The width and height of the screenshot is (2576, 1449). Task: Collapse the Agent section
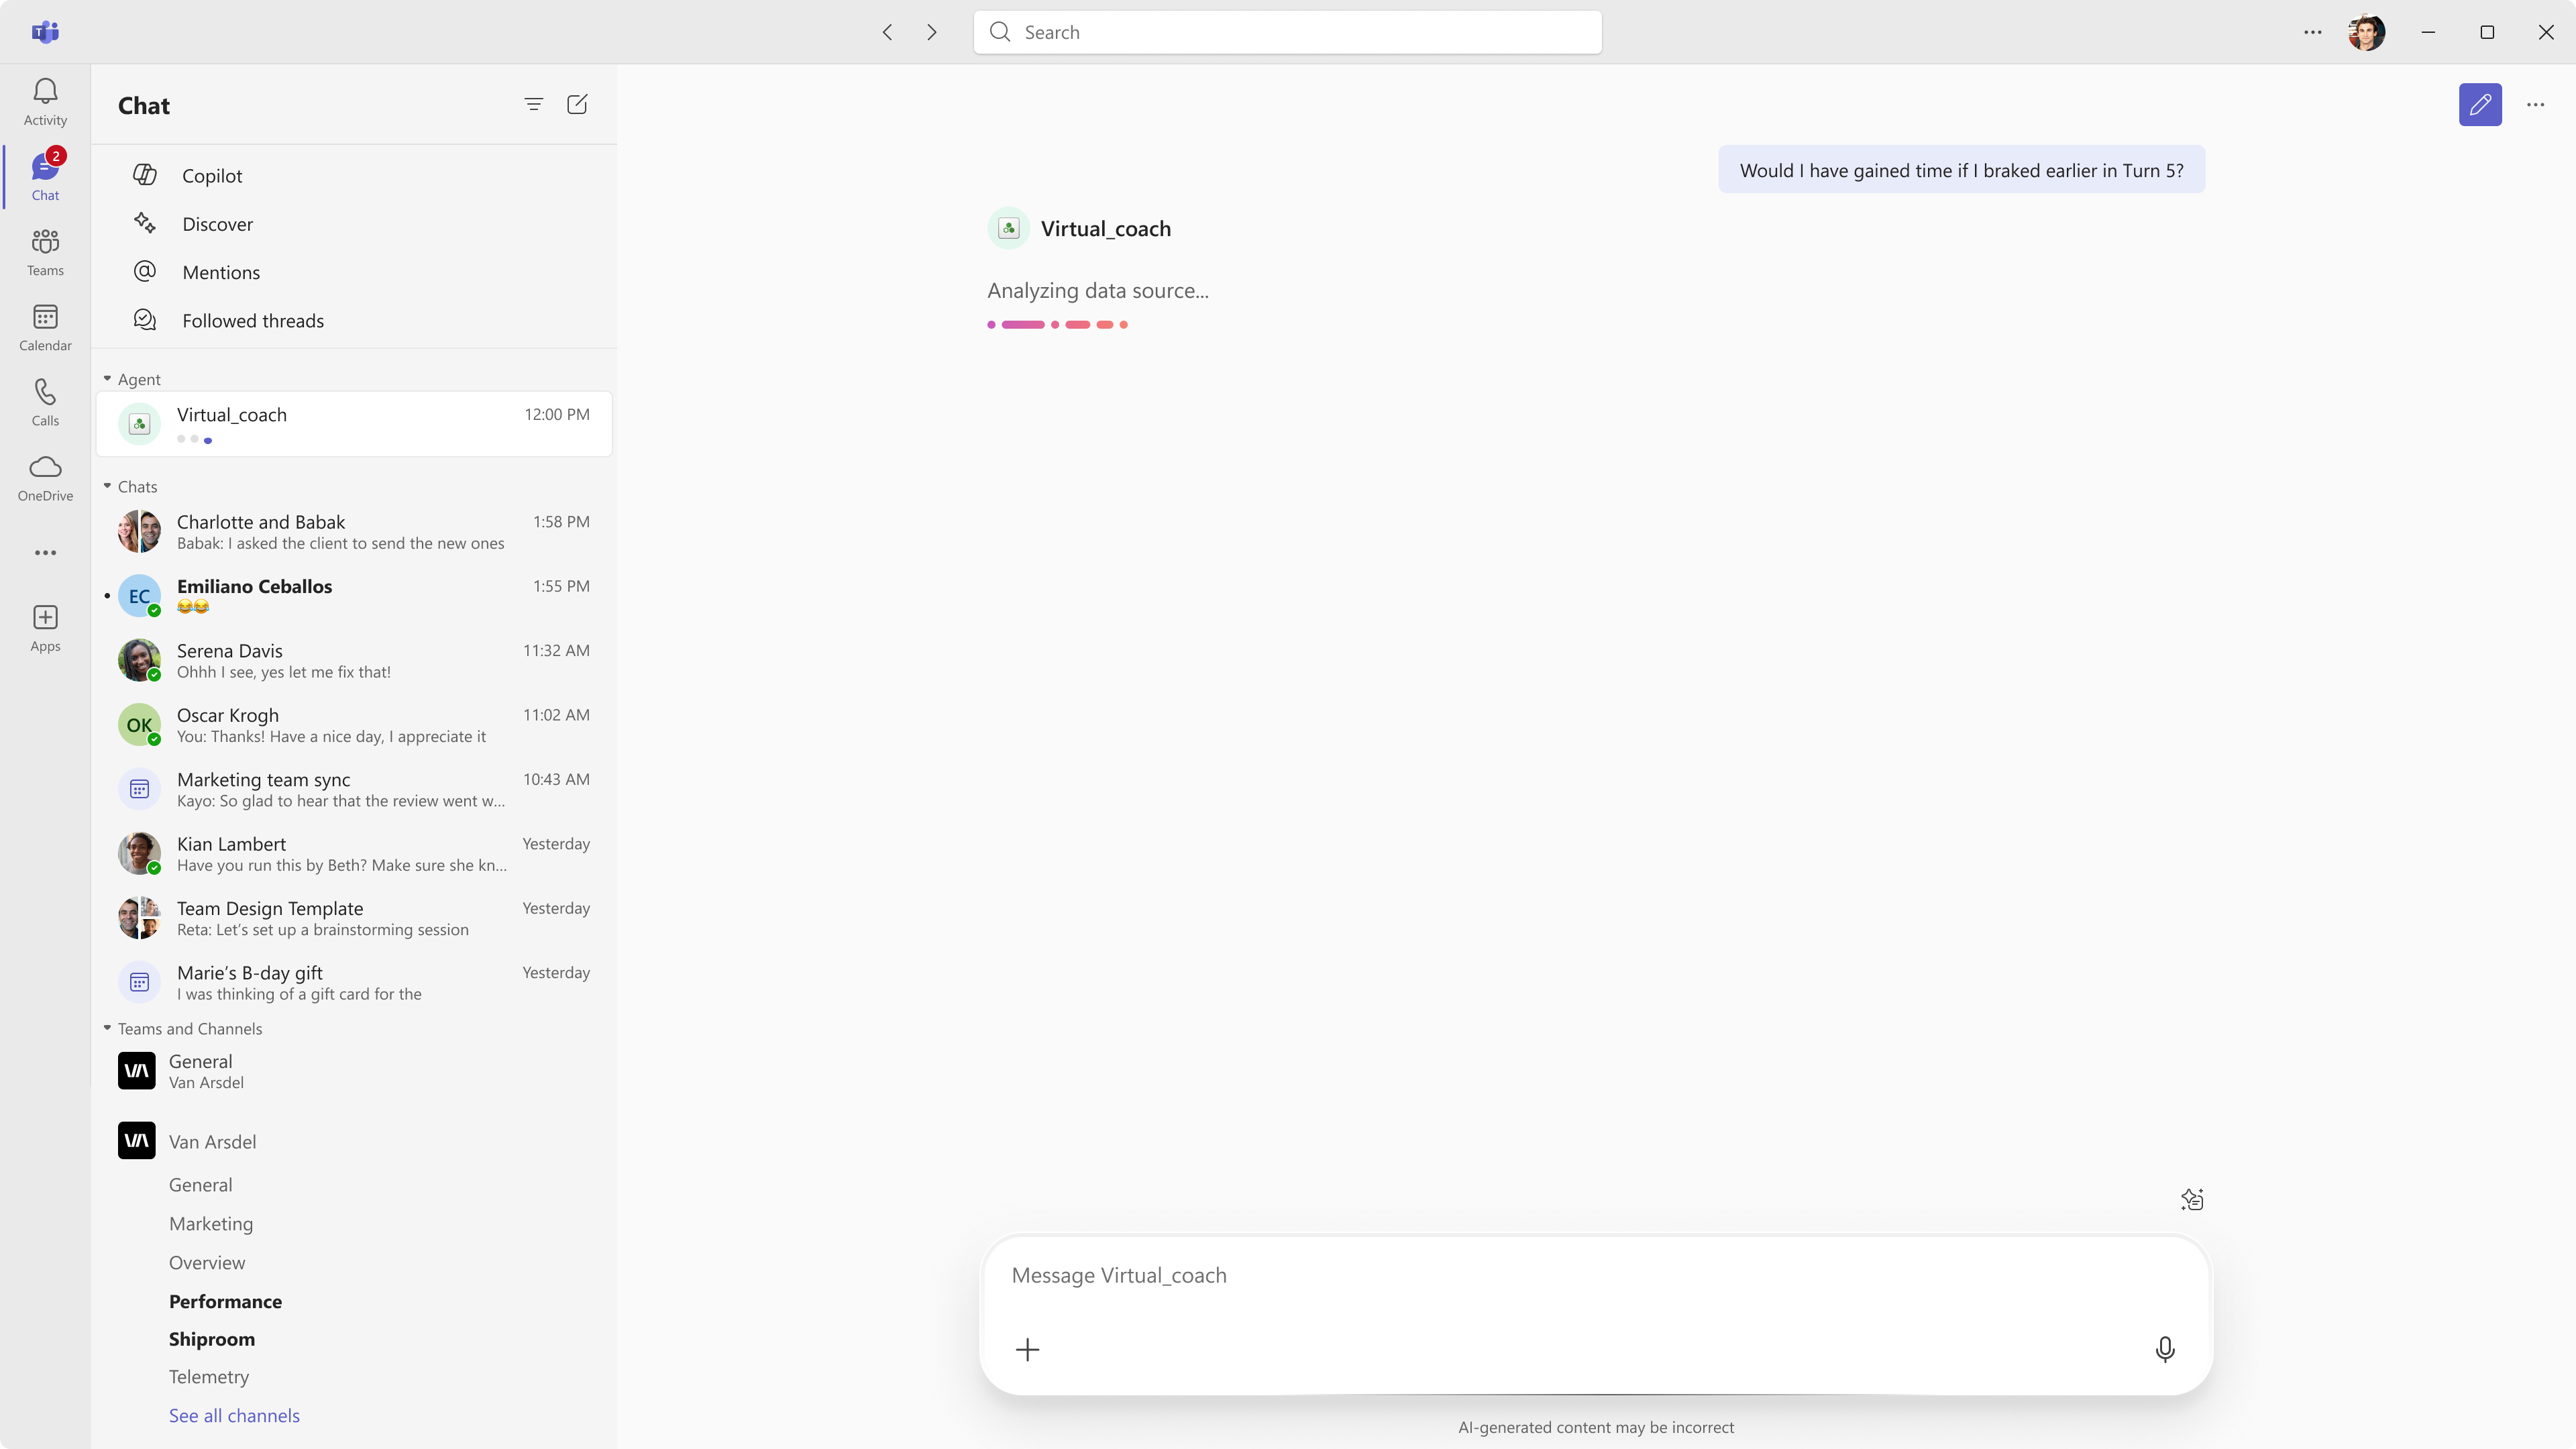[x=107, y=379]
